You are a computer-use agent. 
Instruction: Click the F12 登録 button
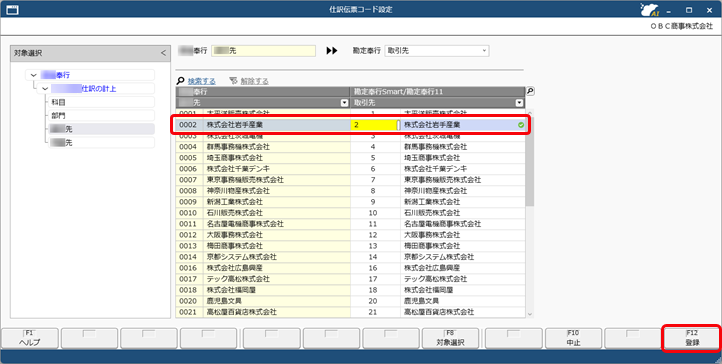pyautogui.click(x=692, y=338)
